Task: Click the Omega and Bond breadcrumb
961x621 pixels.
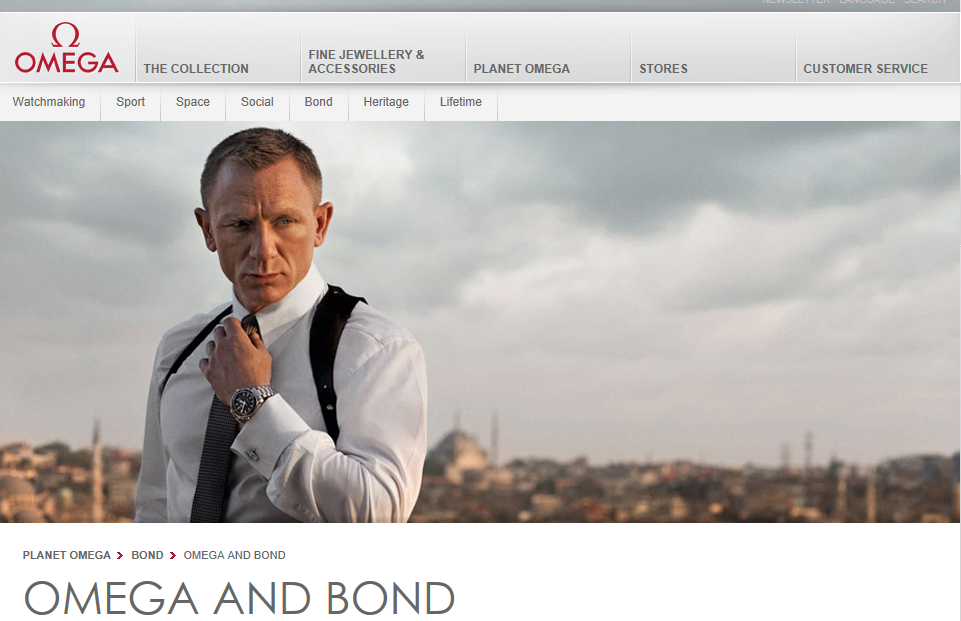Action: click(234, 555)
